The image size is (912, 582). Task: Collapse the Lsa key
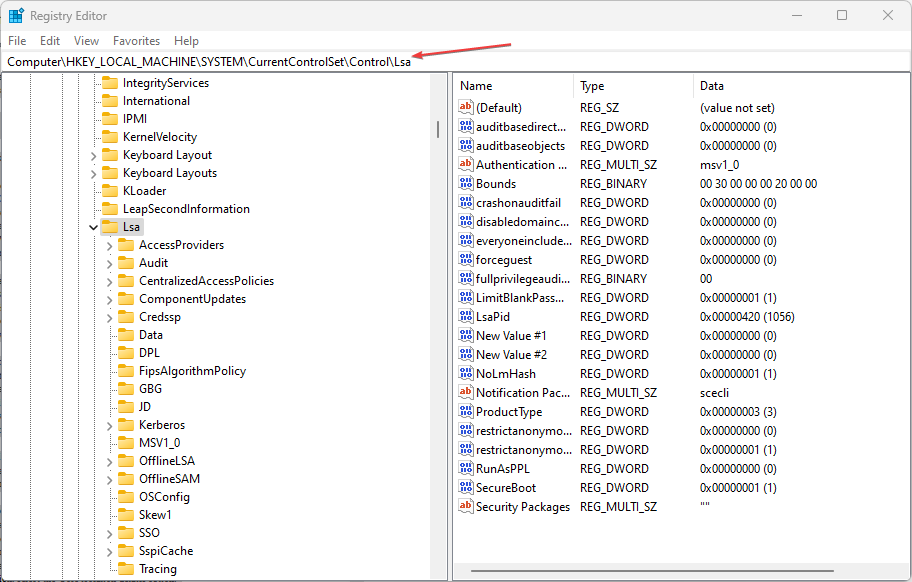pyautogui.click(x=93, y=227)
